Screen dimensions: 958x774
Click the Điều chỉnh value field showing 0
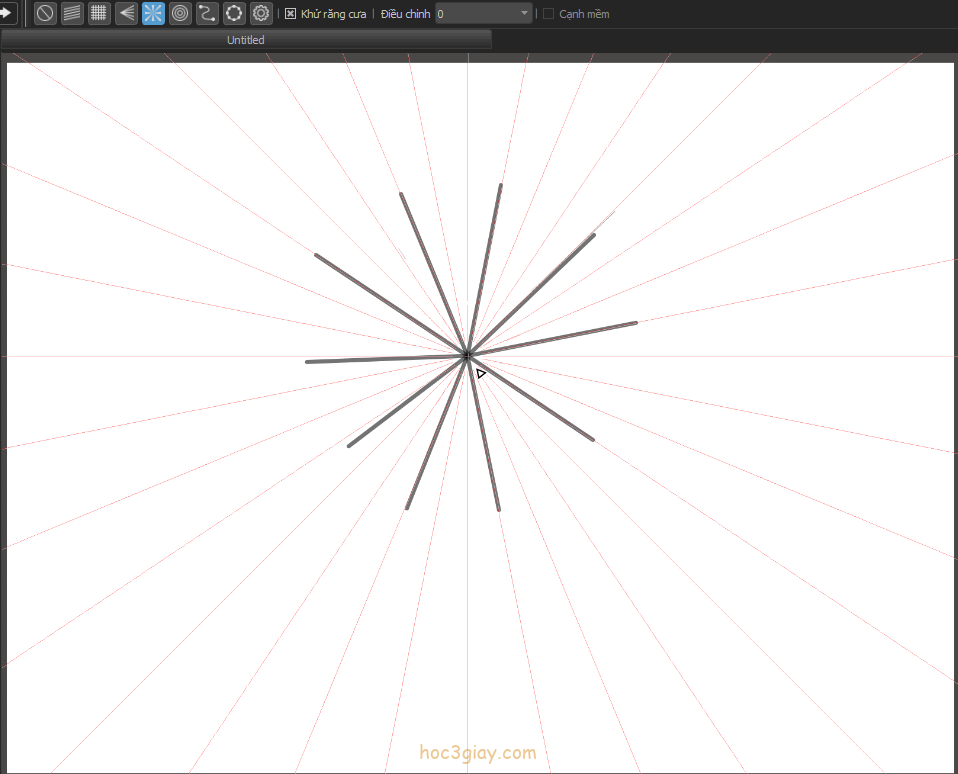pos(475,14)
